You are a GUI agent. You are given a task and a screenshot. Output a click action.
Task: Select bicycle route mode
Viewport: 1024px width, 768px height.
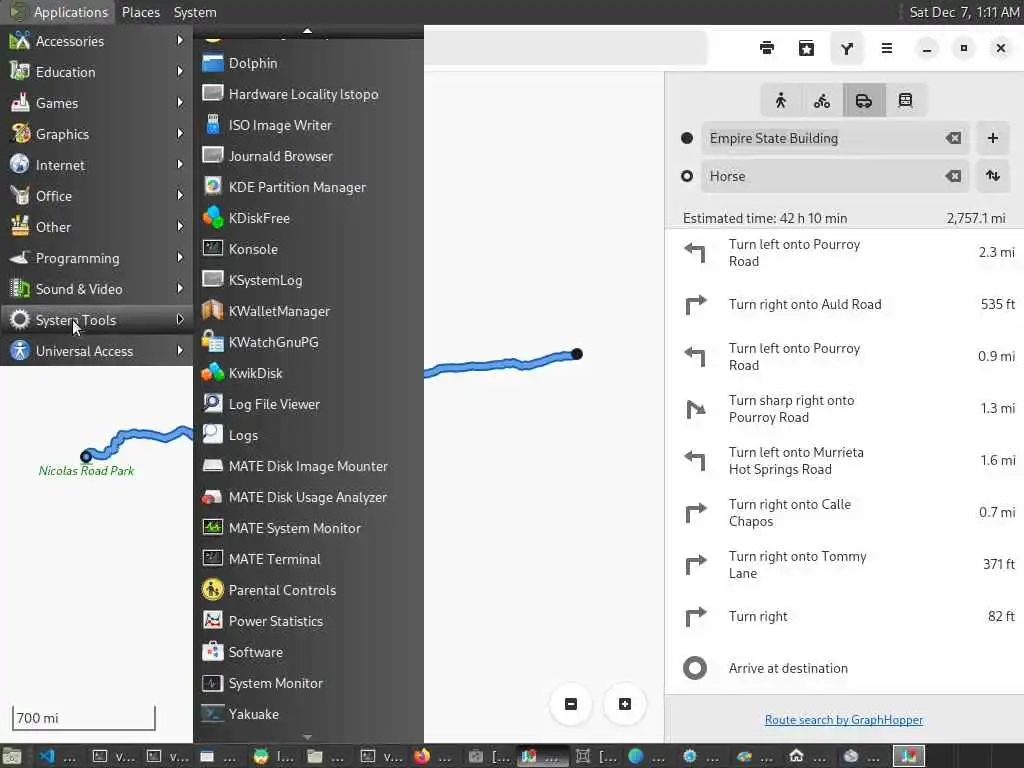pyautogui.click(x=822, y=101)
